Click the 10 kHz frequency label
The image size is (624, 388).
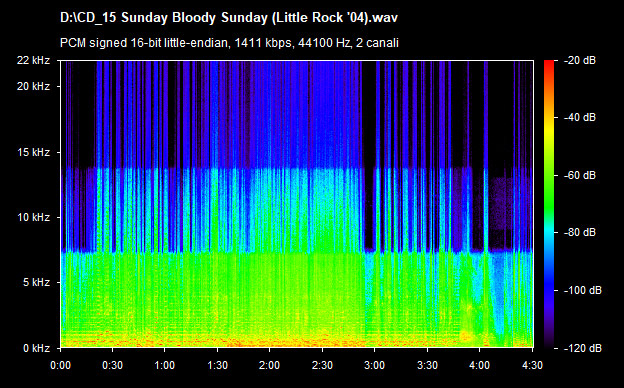(33, 217)
